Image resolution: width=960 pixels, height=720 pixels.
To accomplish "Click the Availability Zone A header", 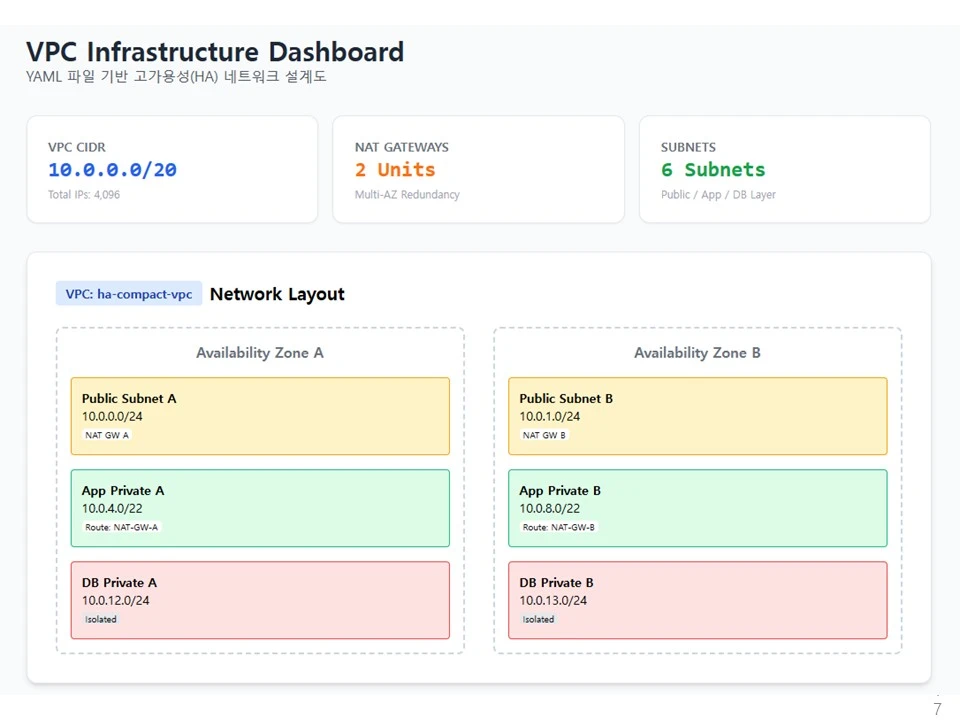I will tap(260, 353).
